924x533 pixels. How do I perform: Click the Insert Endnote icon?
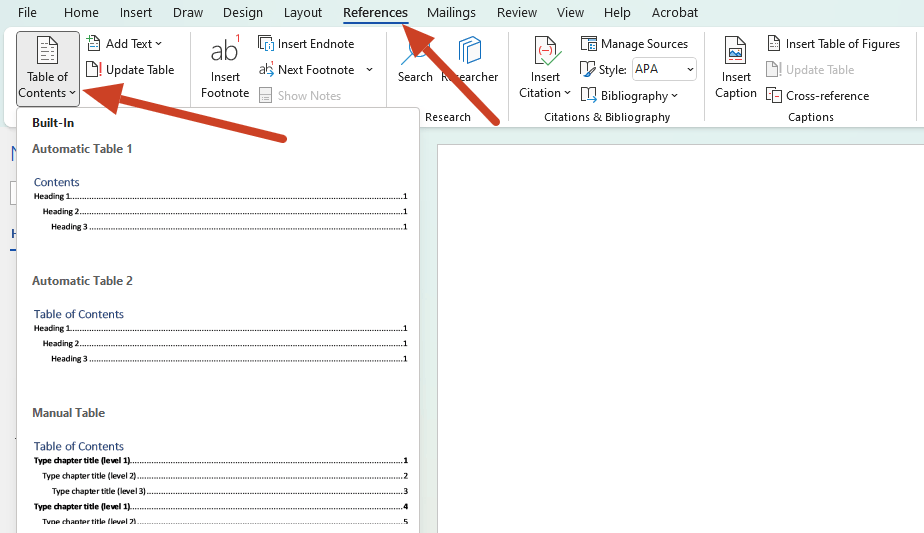coord(266,44)
